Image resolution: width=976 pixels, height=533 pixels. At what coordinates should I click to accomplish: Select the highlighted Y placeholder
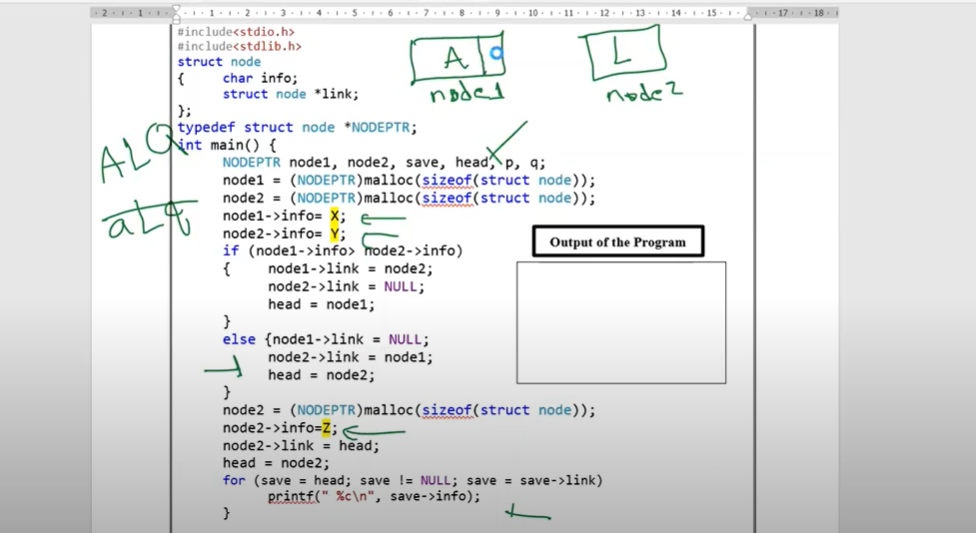click(335, 233)
